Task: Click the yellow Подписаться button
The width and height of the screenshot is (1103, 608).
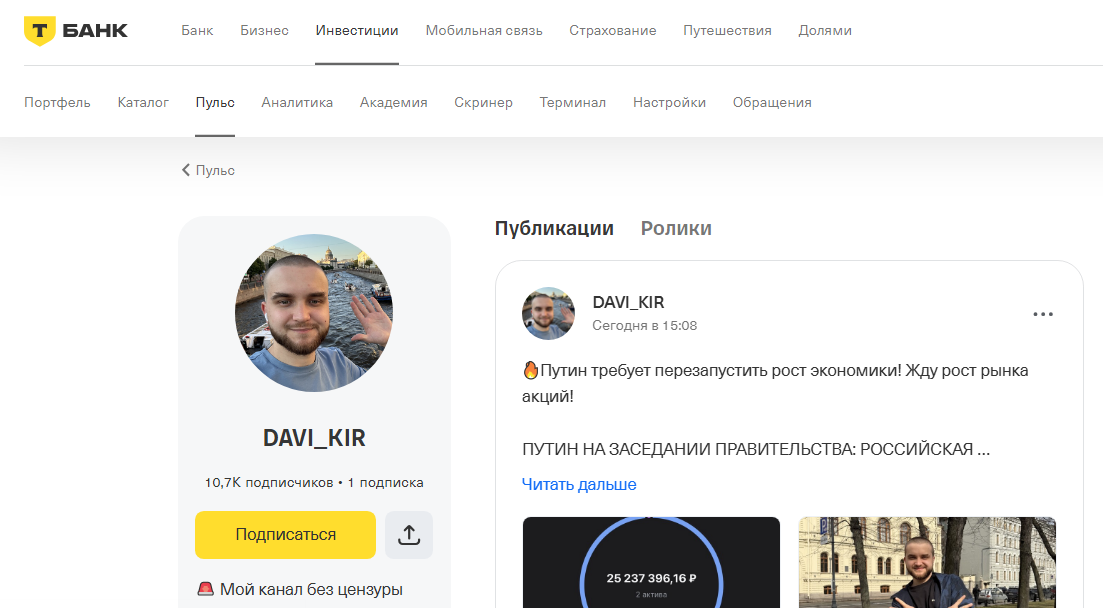Action: [286, 535]
